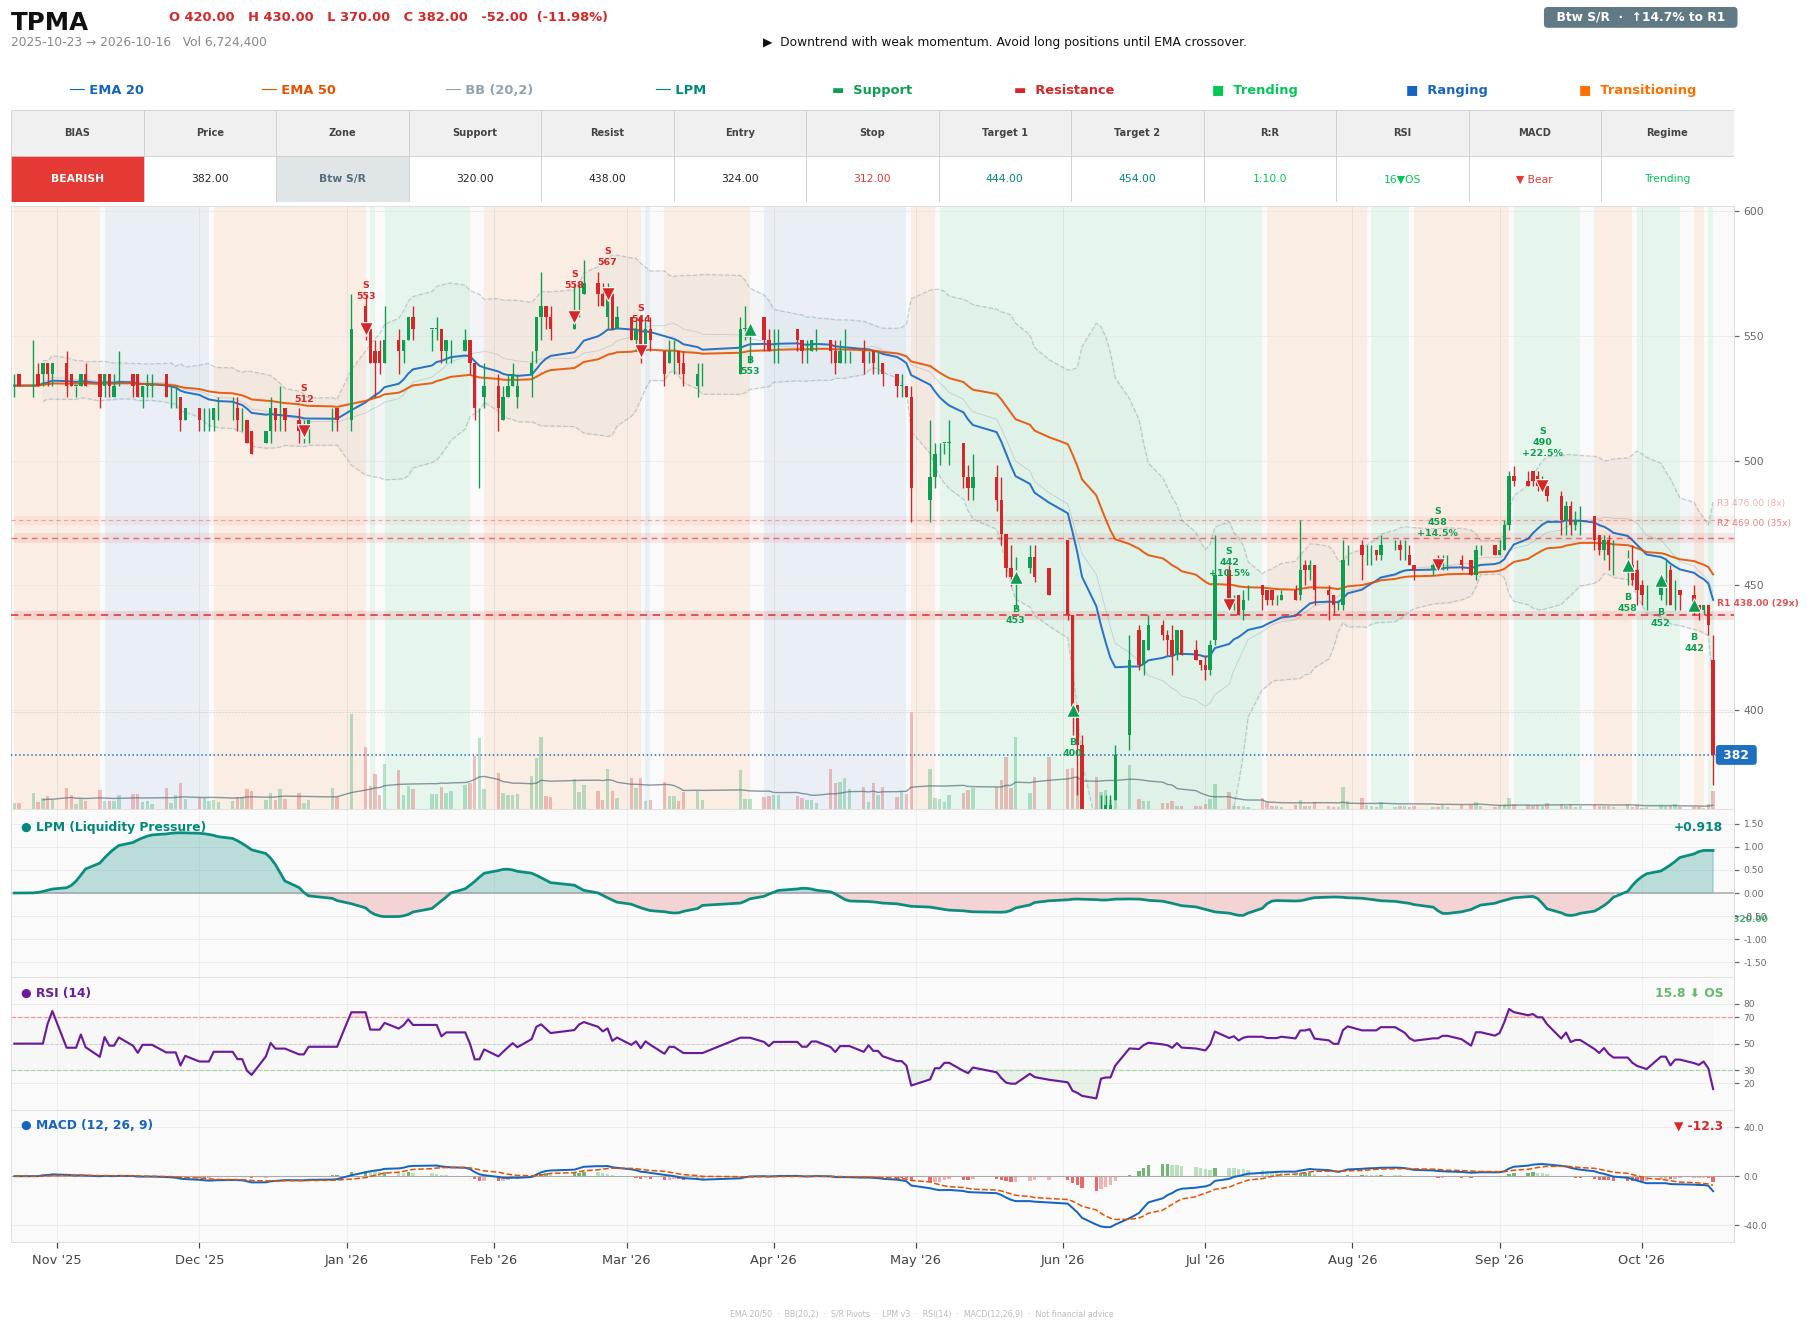Click the S 490 +22.5% signal label
1809x1330 pixels.
point(1542,442)
